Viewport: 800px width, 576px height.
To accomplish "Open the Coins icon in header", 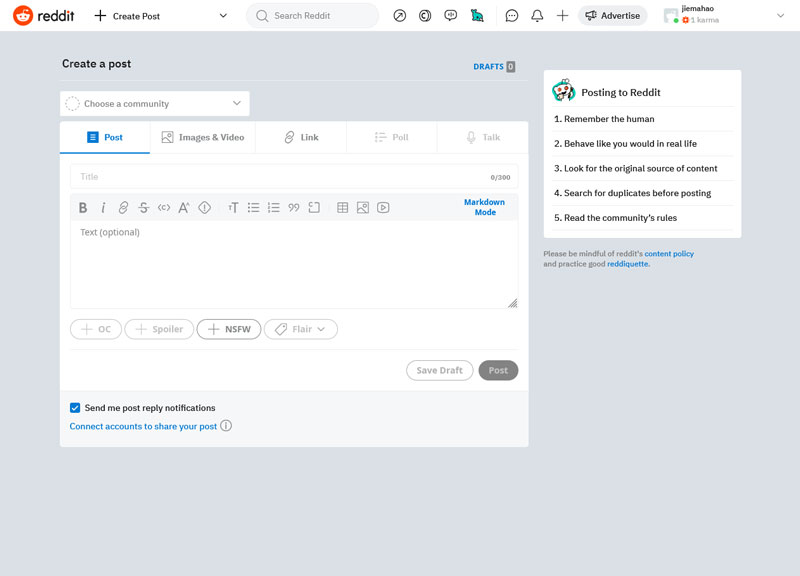I will pos(424,16).
